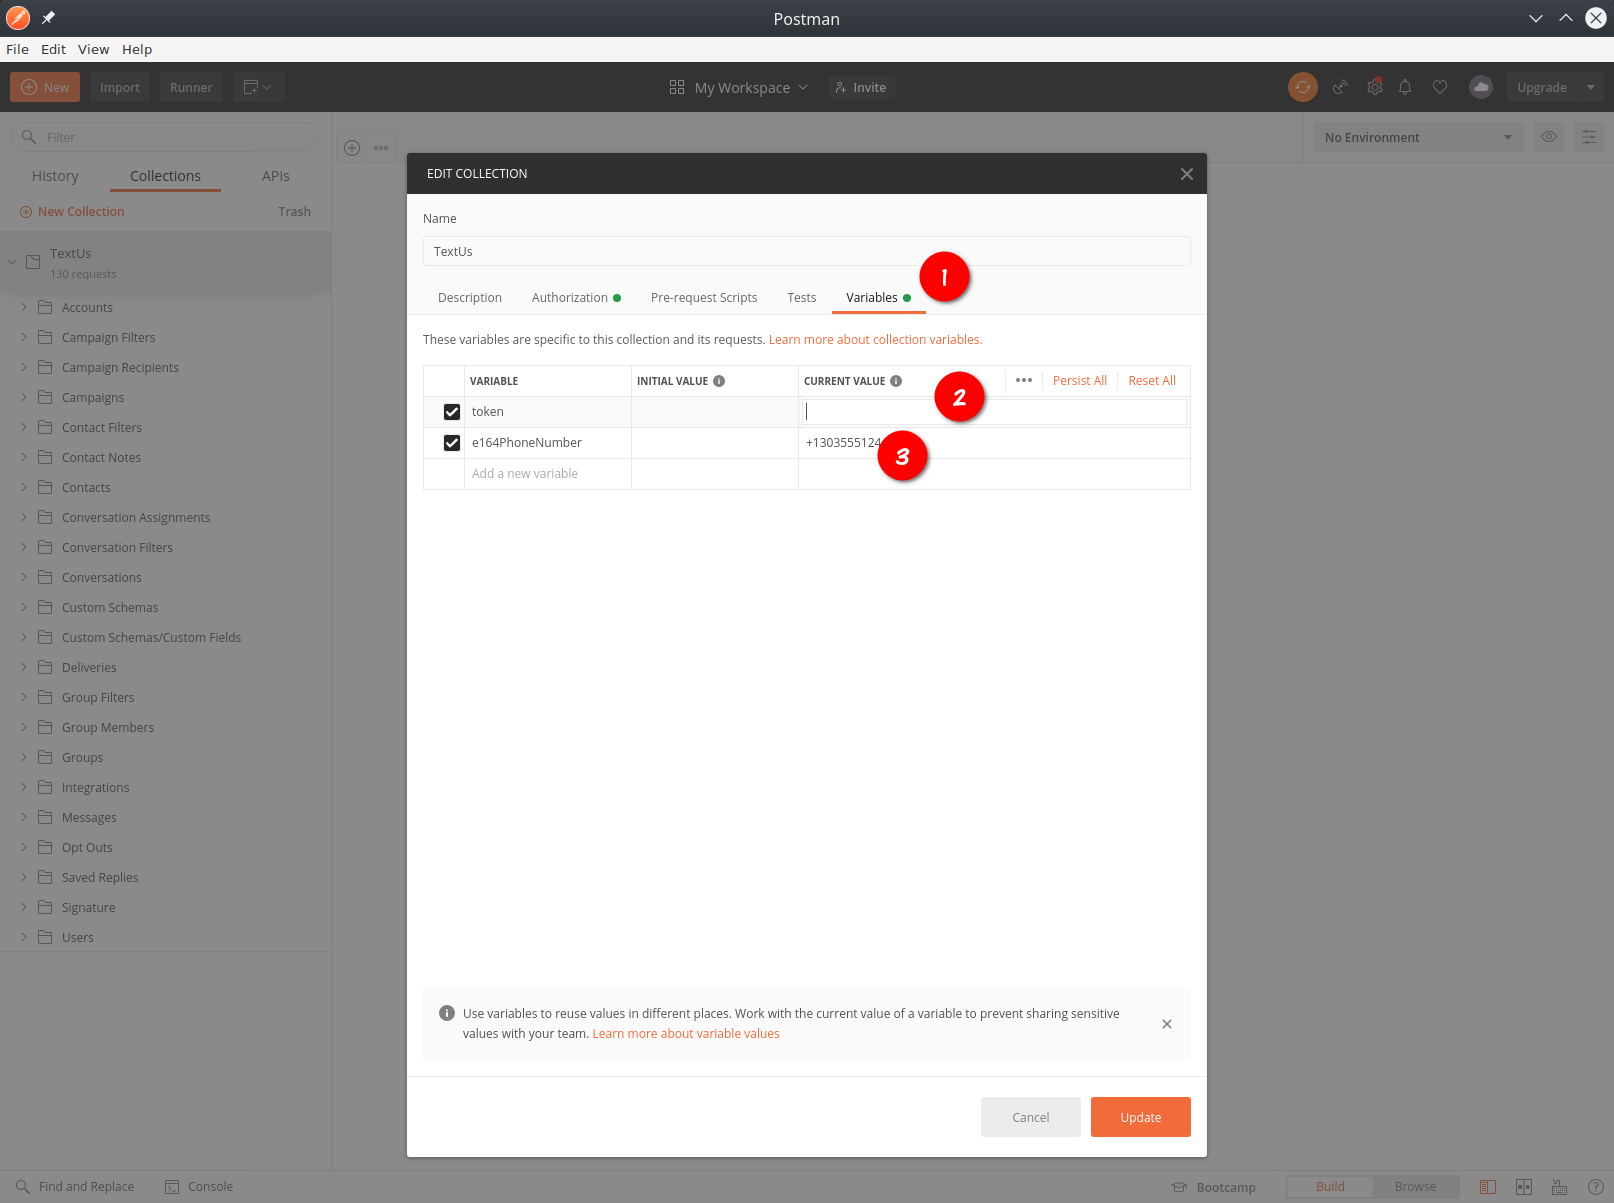1614x1203 pixels.
Task: Click the Import button
Action: coord(120,87)
